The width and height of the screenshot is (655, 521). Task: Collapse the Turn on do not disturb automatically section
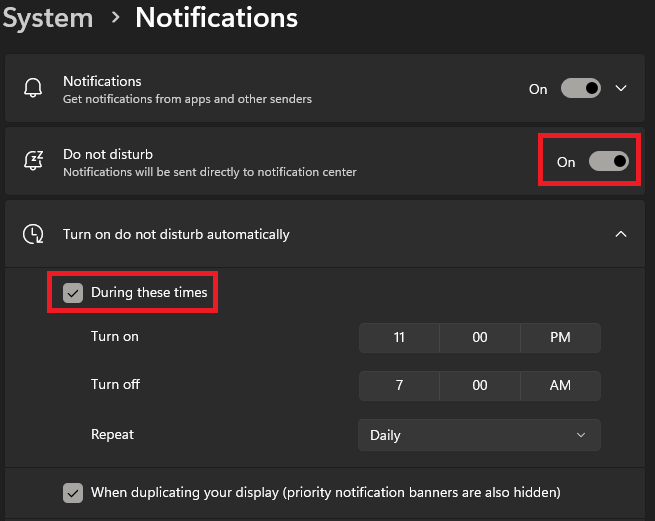click(621, 234)
